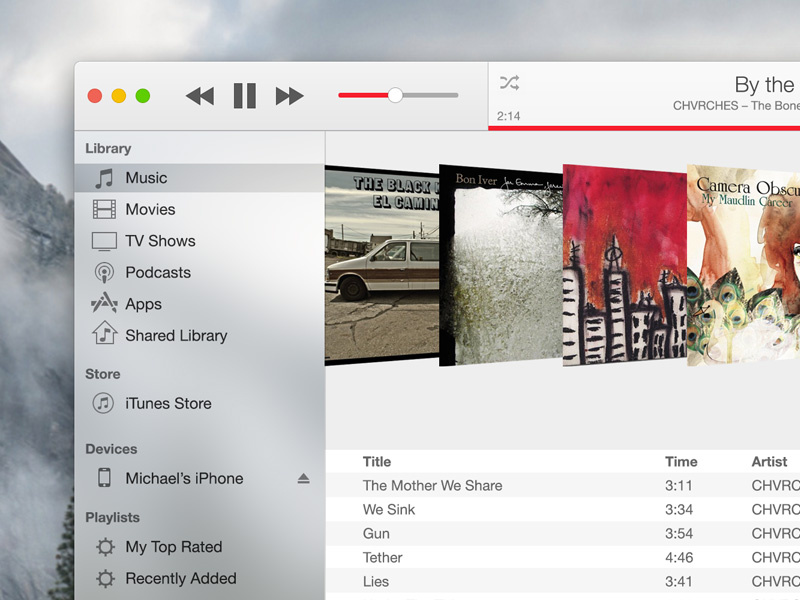The image size is (800, 600).
Task: Open My Top Rated playlist label
Action: [173, 547]
